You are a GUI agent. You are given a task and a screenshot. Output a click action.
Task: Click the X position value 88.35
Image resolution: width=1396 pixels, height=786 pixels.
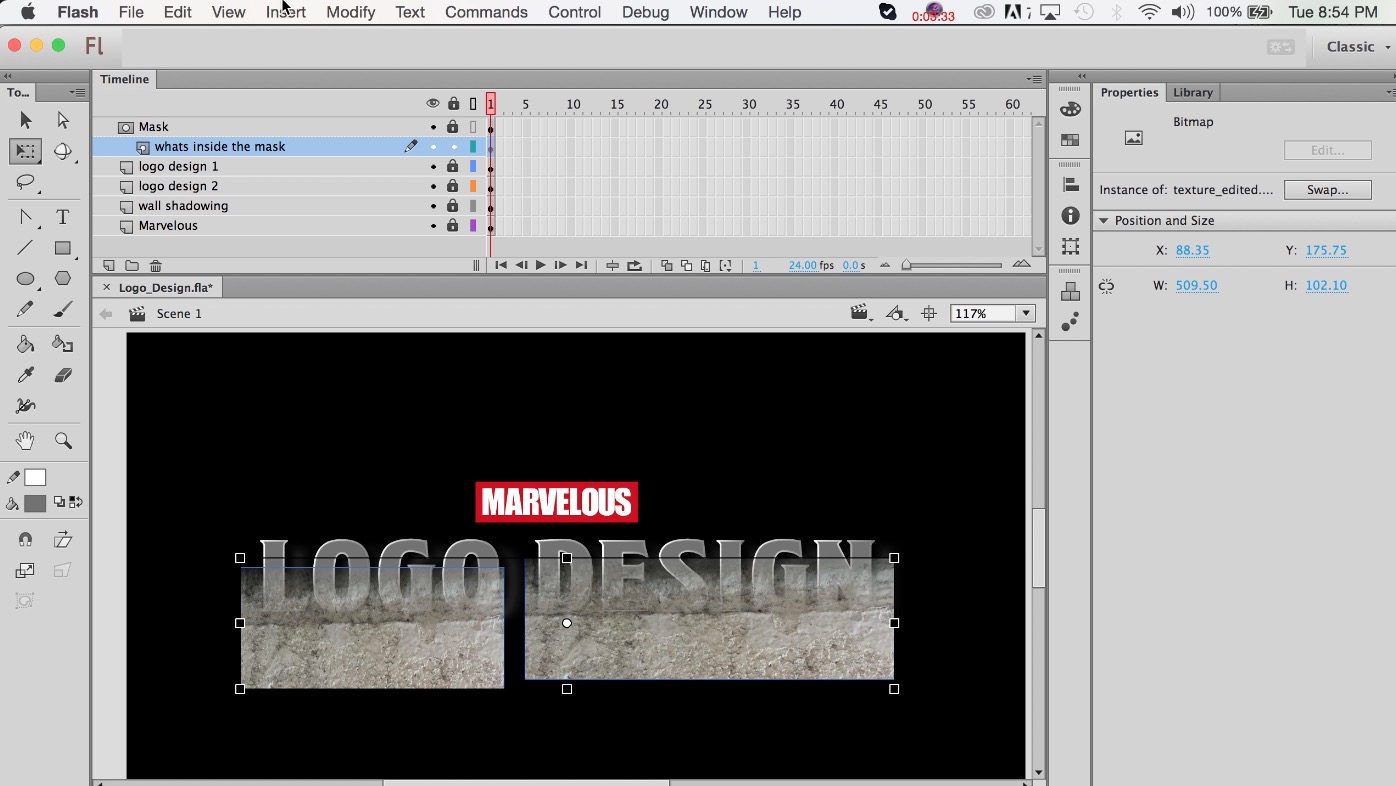pyautogui.click(x=1192, y=250)
